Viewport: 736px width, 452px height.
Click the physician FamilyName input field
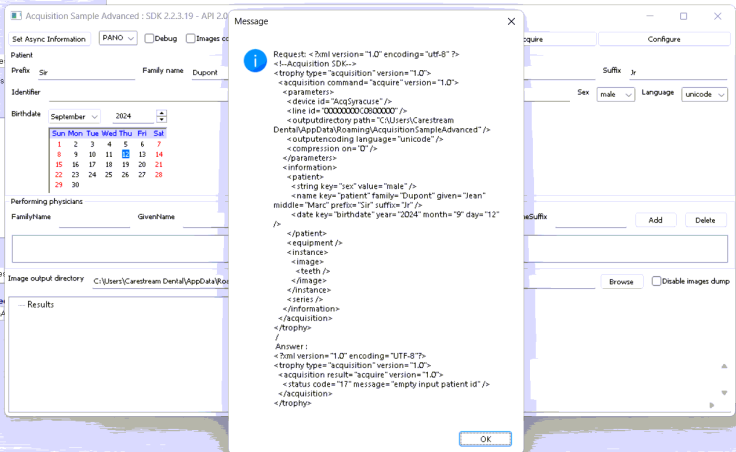pyautogui.click(x=94, y=220)
